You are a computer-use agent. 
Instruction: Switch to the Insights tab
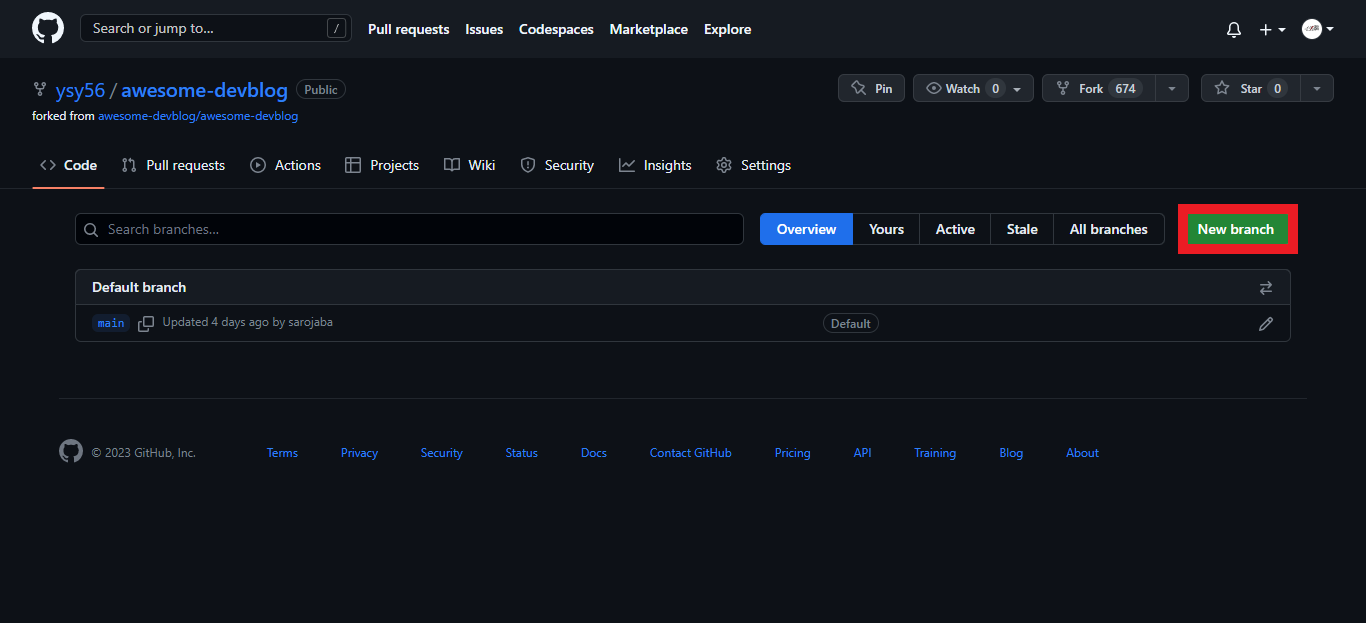click(655, 165)
